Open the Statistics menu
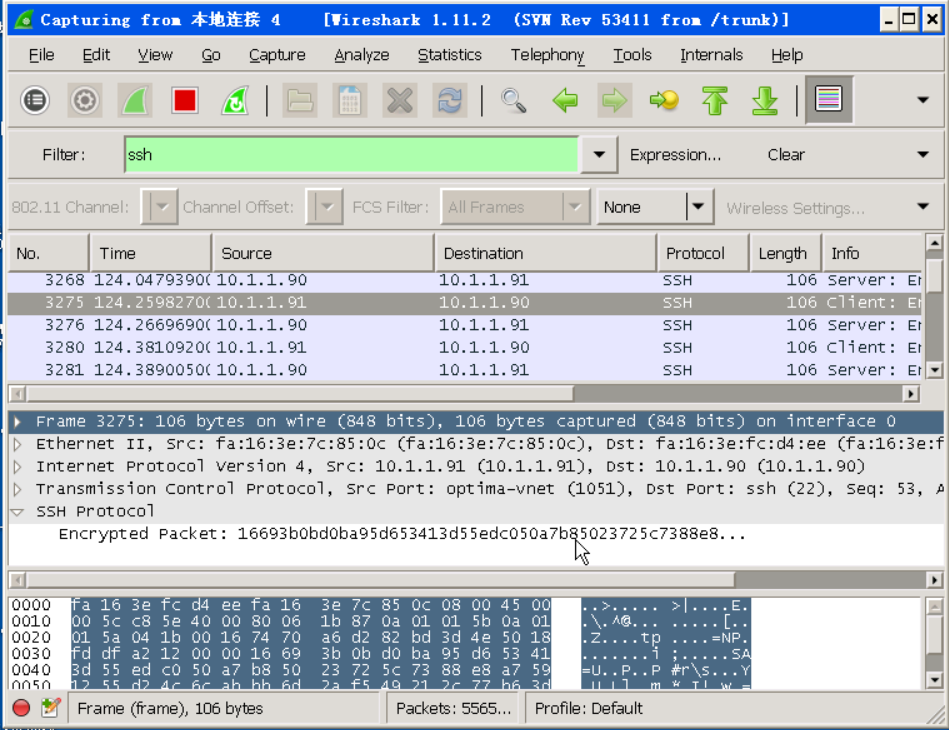The height and width of the screenshot is (730, 949). (450, 55)
